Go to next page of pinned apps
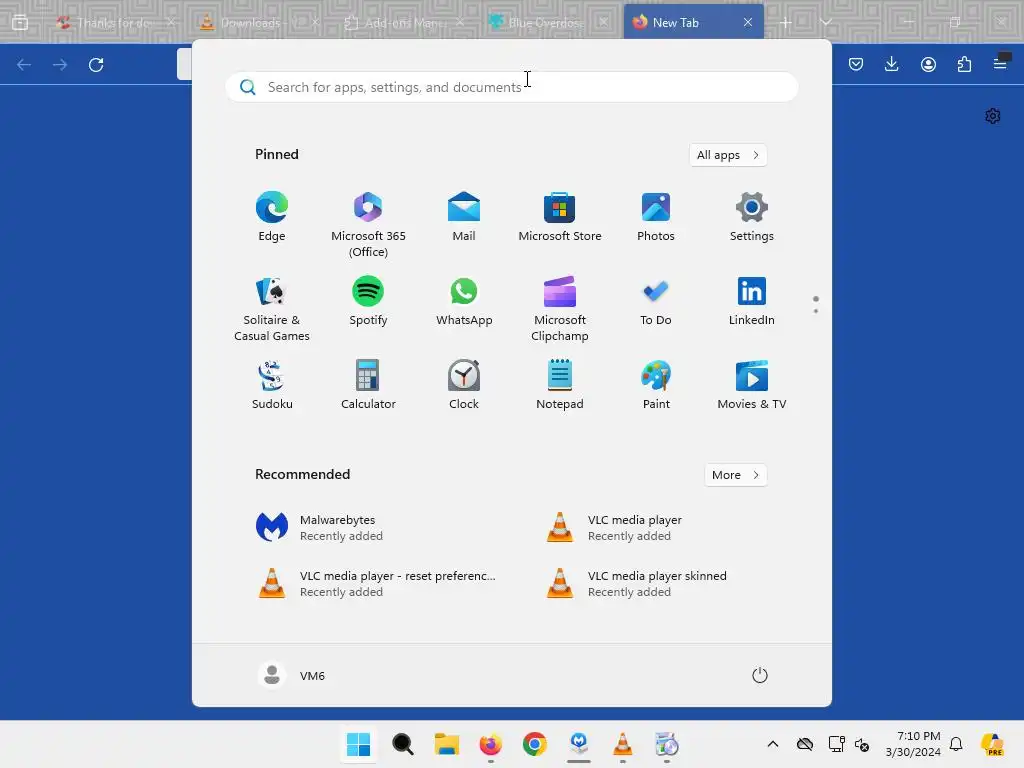1024x768 pixels. coord(816,311)
